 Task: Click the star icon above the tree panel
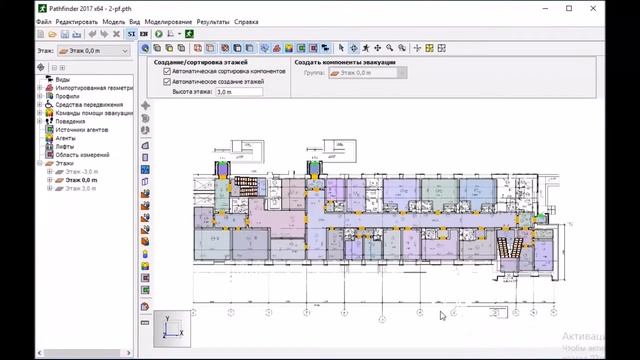pos(41,67)
